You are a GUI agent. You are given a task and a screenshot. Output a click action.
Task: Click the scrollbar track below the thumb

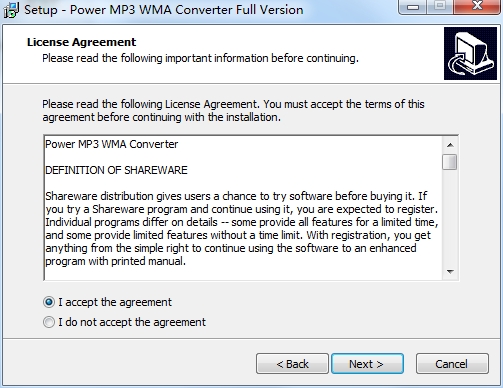tap(450, 217)
